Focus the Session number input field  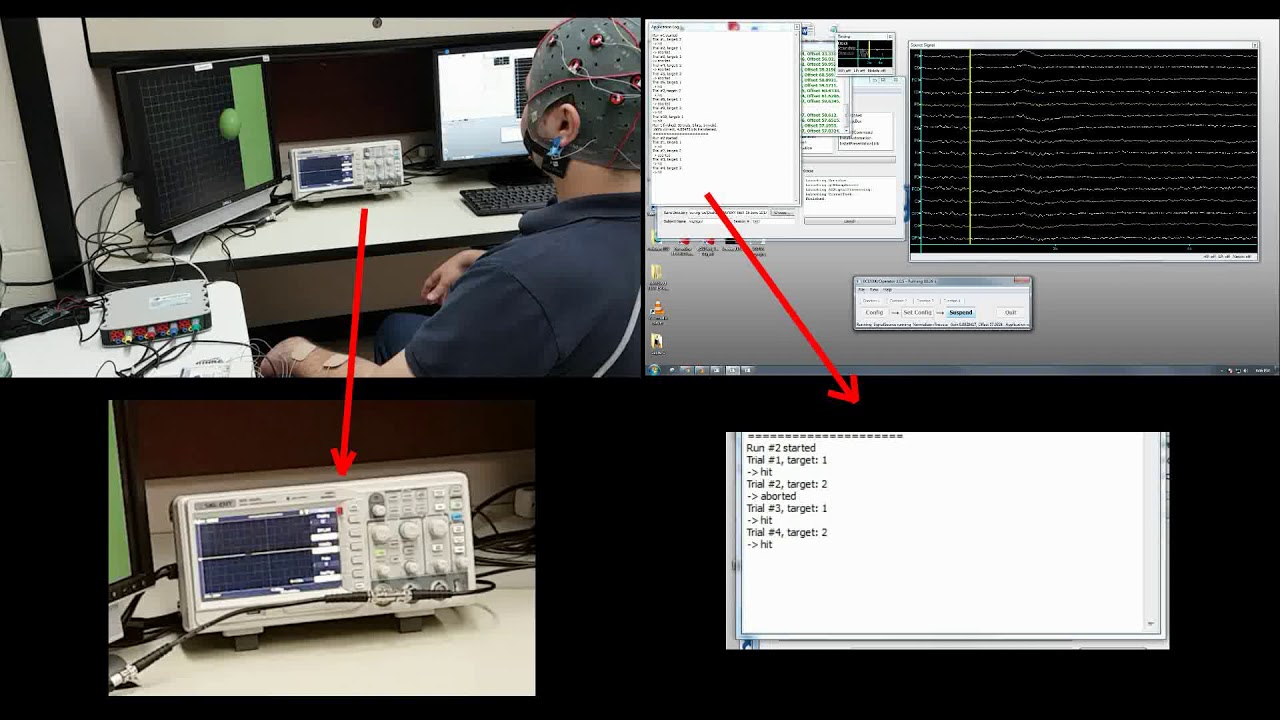(x=771, y=221)
